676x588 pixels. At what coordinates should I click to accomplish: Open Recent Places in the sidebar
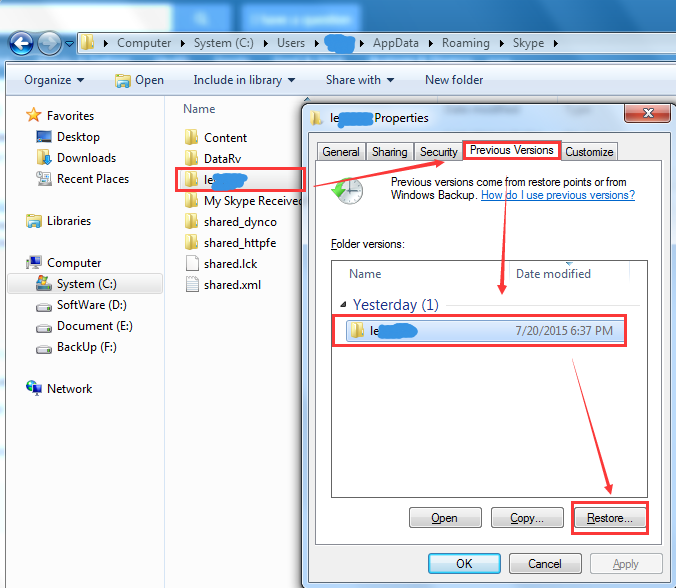[x=92, y=179]
